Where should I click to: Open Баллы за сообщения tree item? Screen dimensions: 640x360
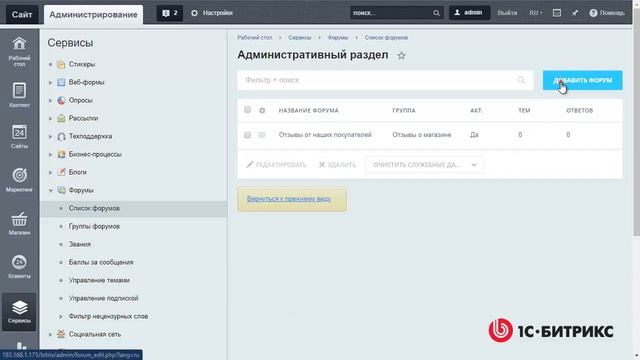click(x=101, y=262)
